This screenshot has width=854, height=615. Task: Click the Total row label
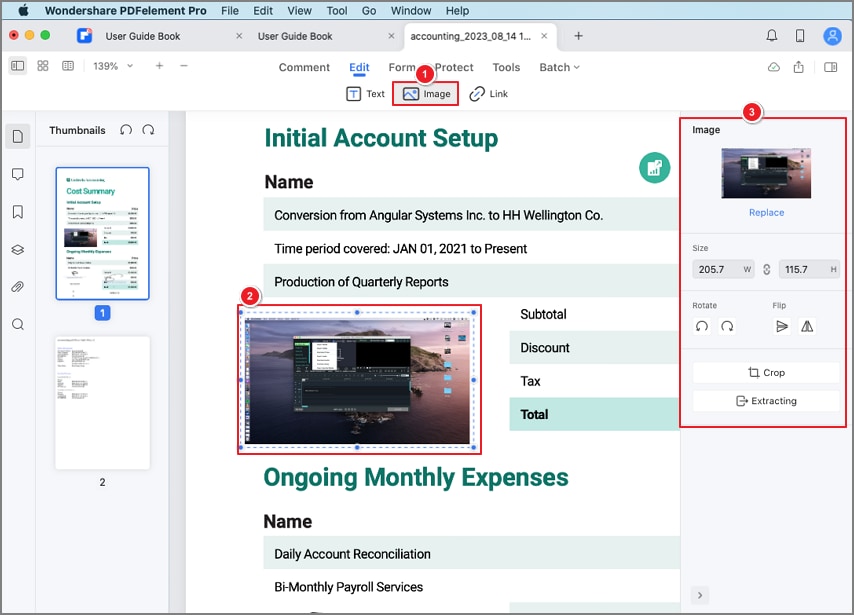[x=534, y=415]
